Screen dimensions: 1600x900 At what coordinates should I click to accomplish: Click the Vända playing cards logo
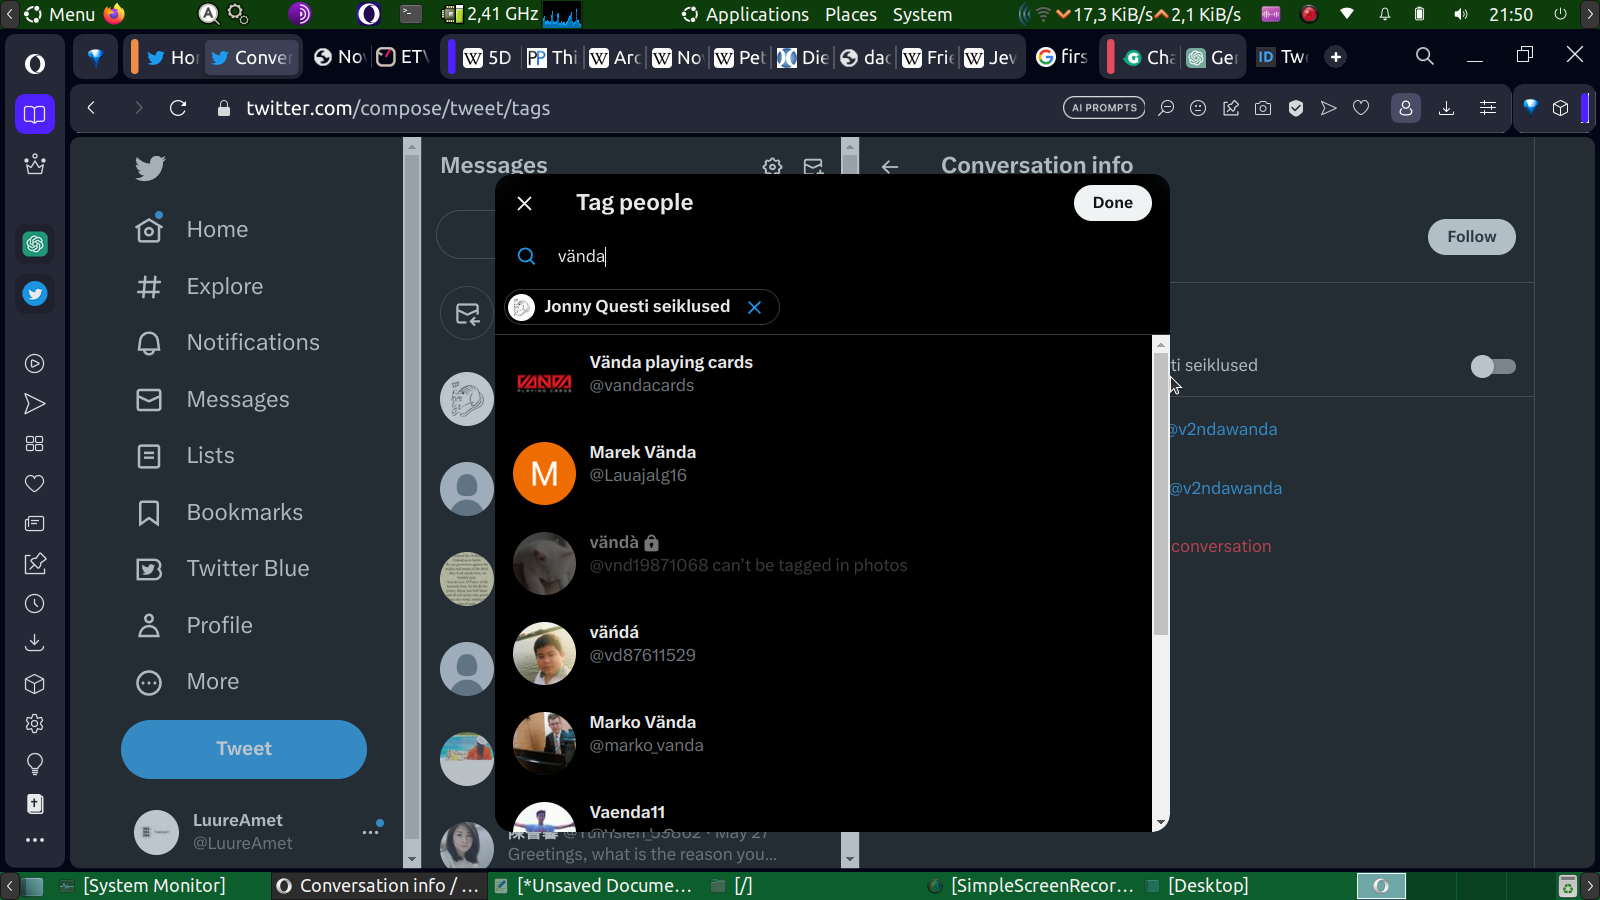pos(544,383)
